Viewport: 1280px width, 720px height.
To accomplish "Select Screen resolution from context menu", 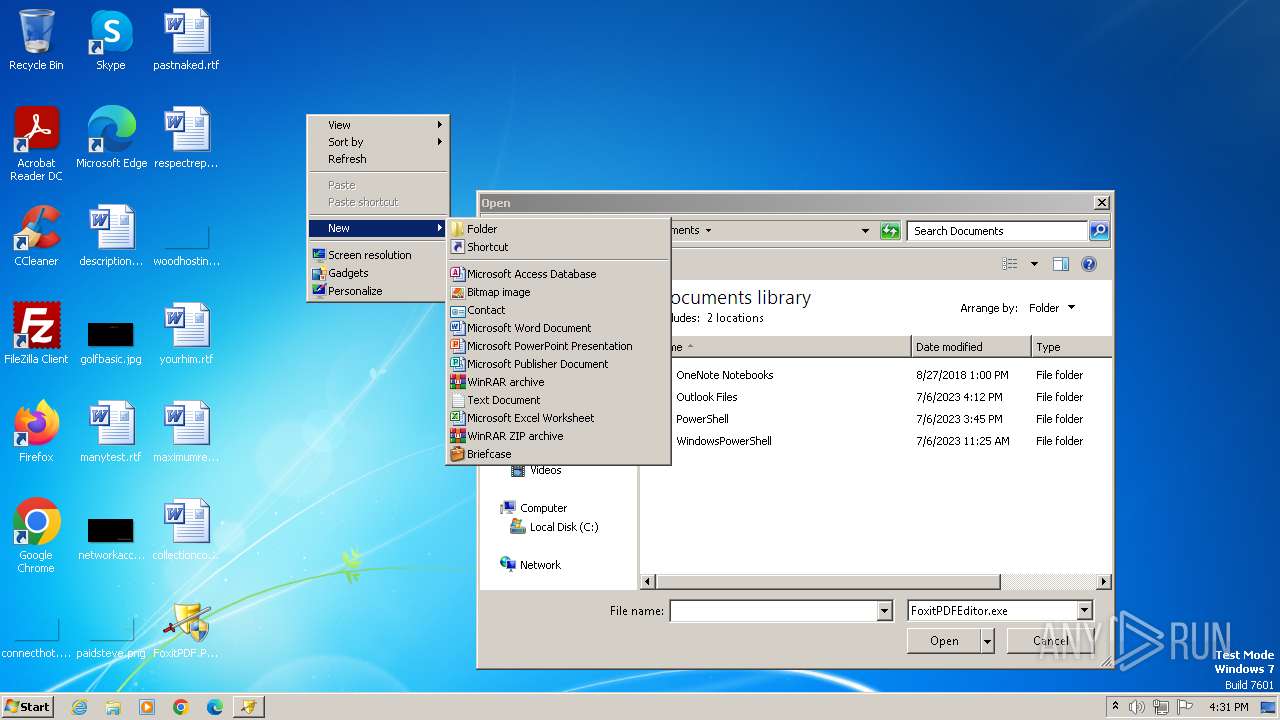I will click(x=378, y=255).
